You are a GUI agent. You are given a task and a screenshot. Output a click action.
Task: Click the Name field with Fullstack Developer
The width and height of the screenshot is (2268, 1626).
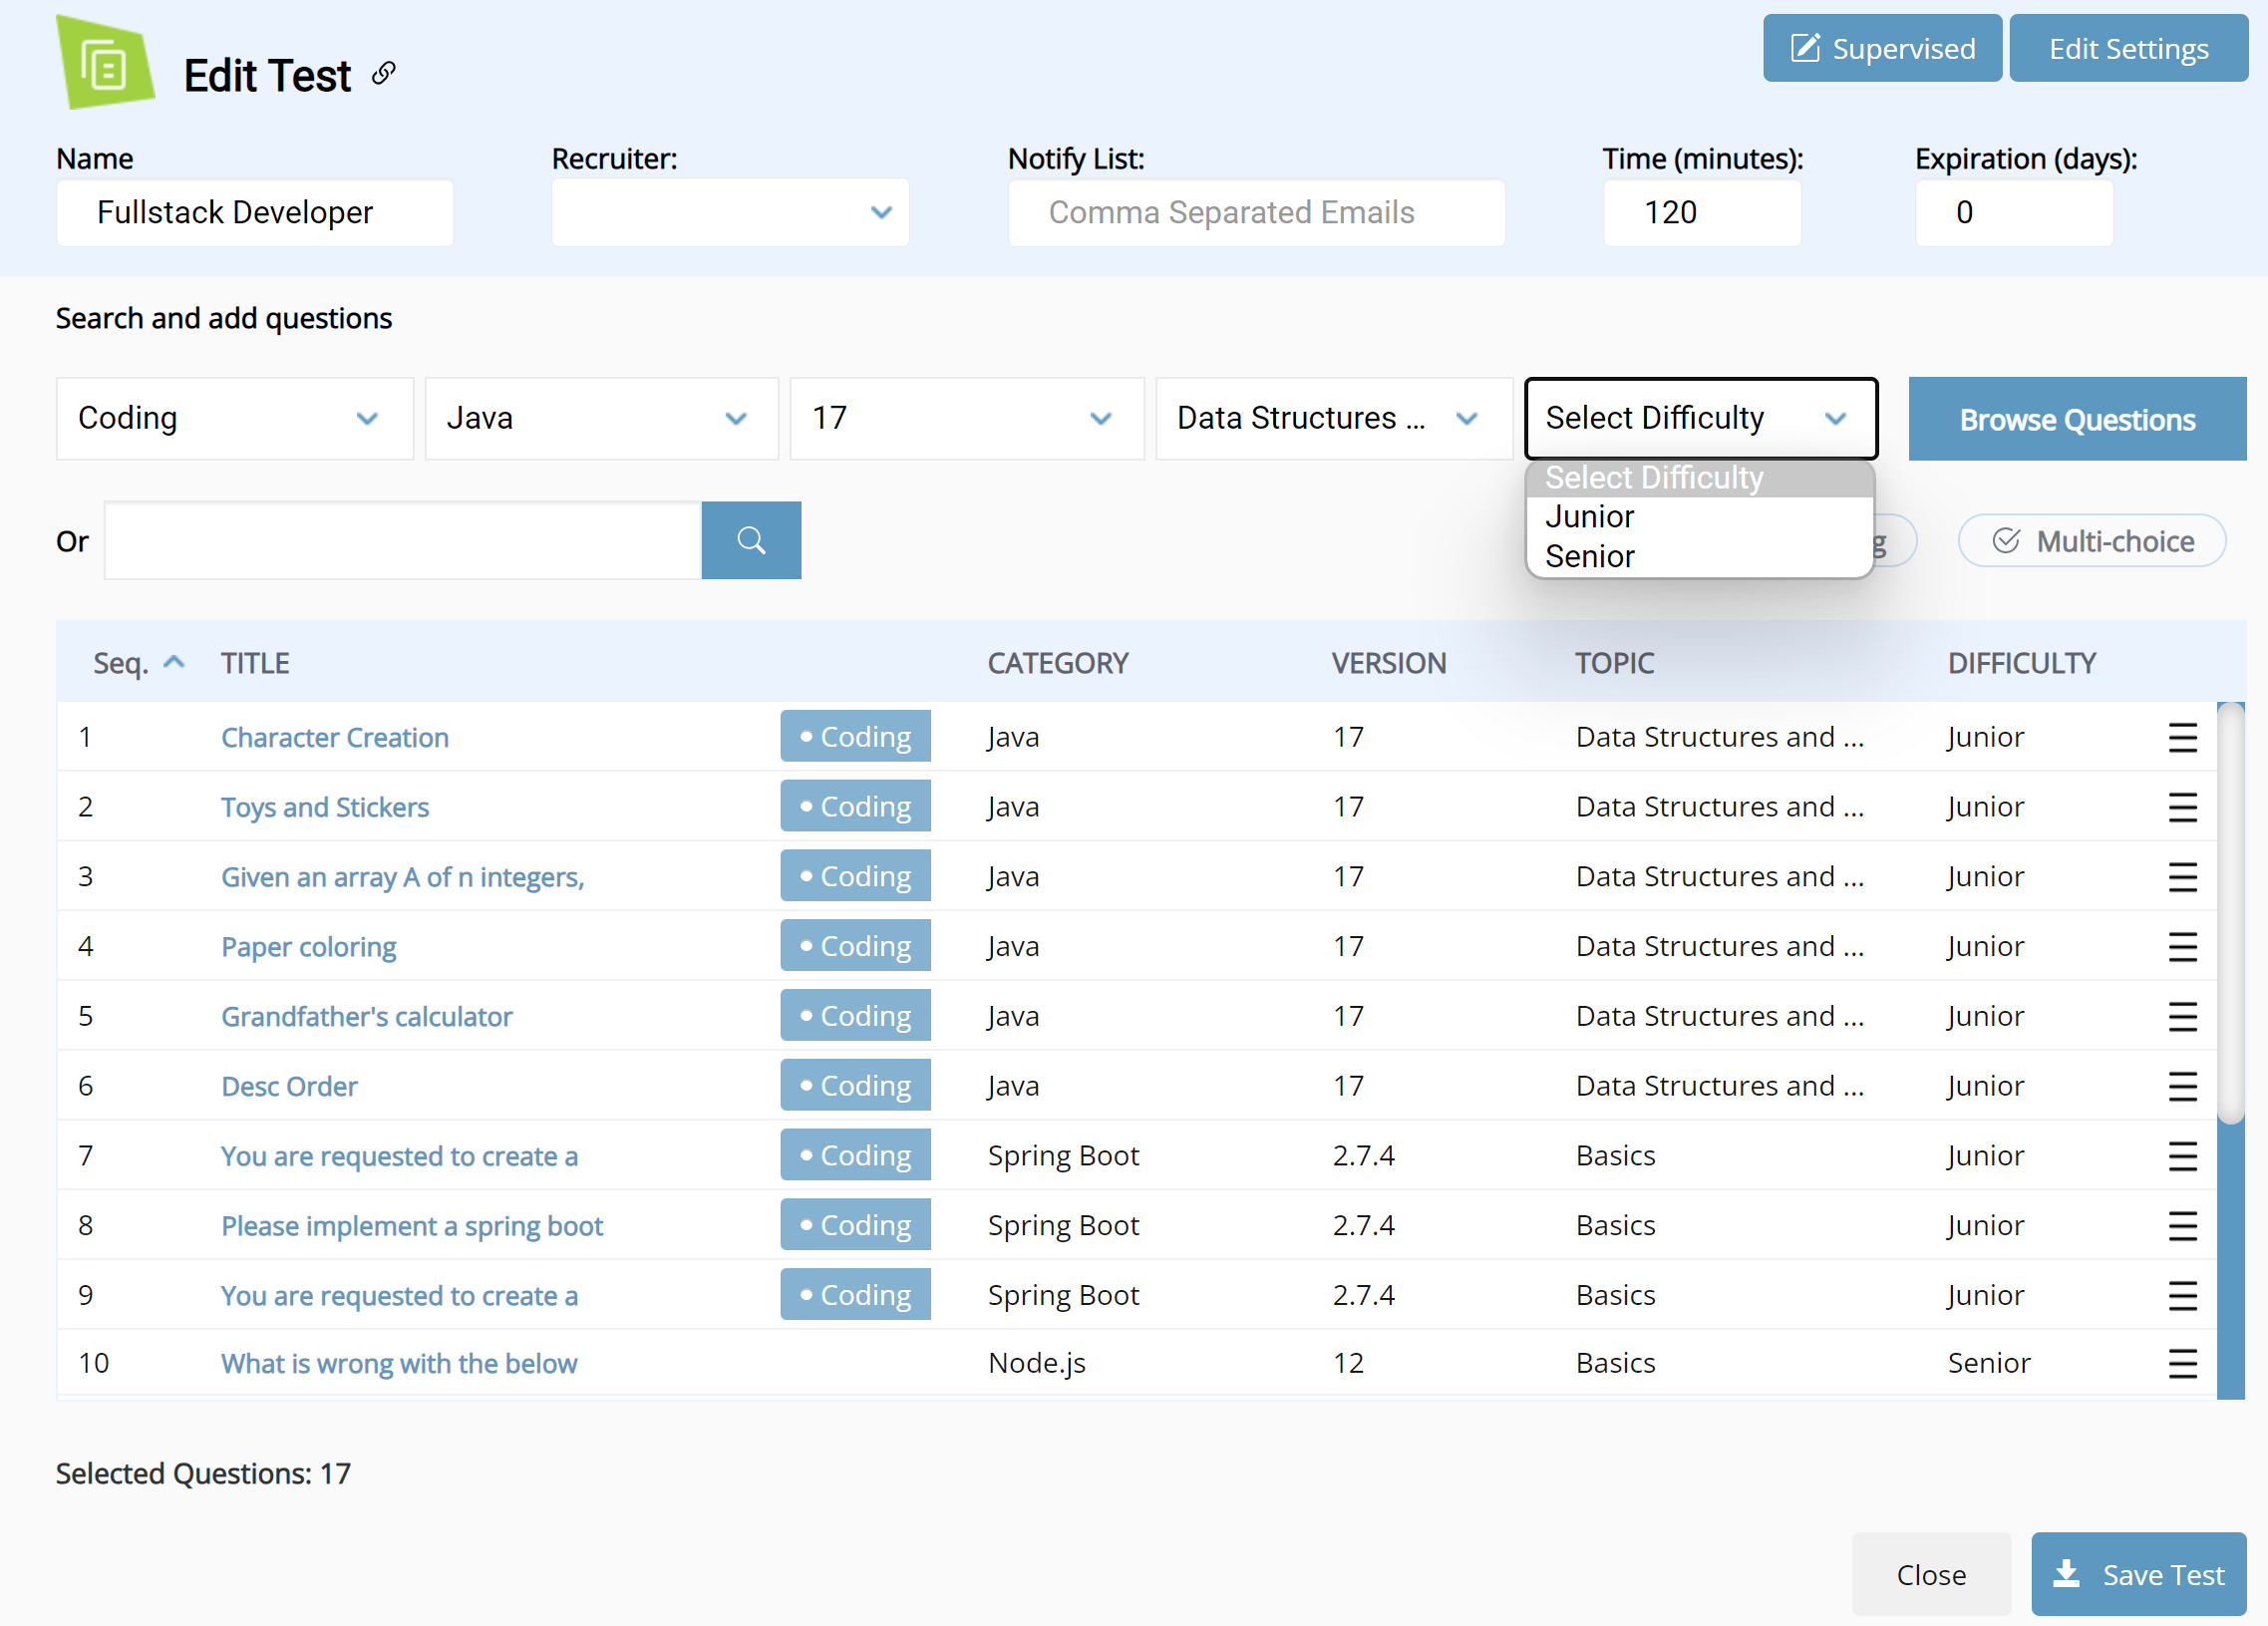coord(255,212)
